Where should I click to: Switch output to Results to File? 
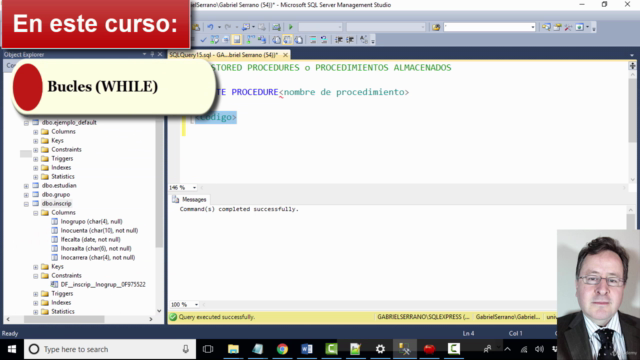coord(299,40)
